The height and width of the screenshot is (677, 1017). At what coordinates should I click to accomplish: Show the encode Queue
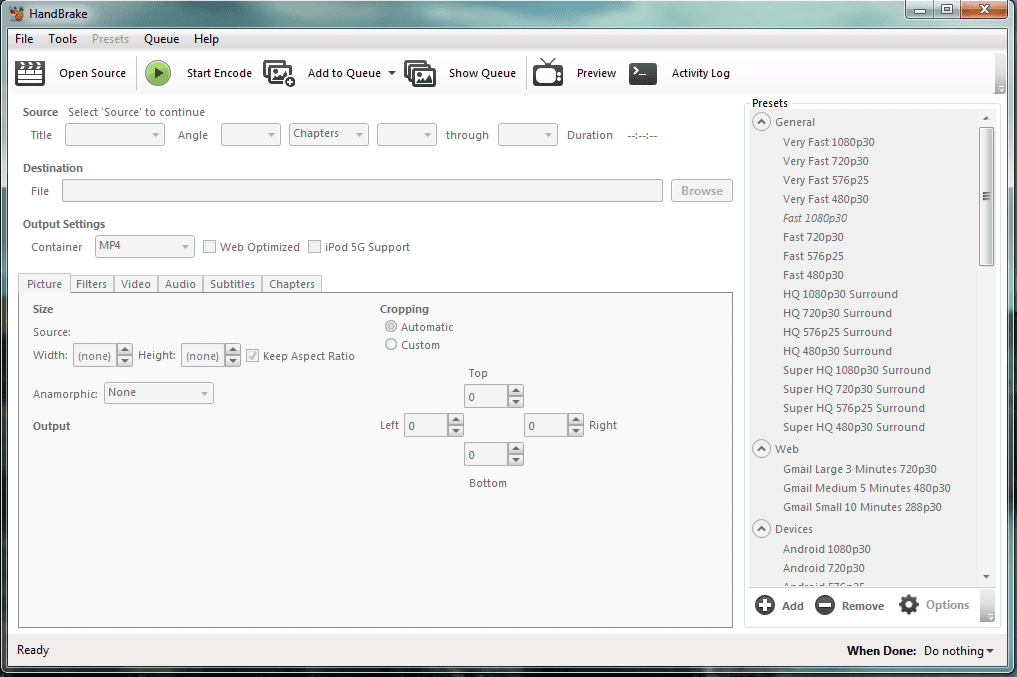481,73
